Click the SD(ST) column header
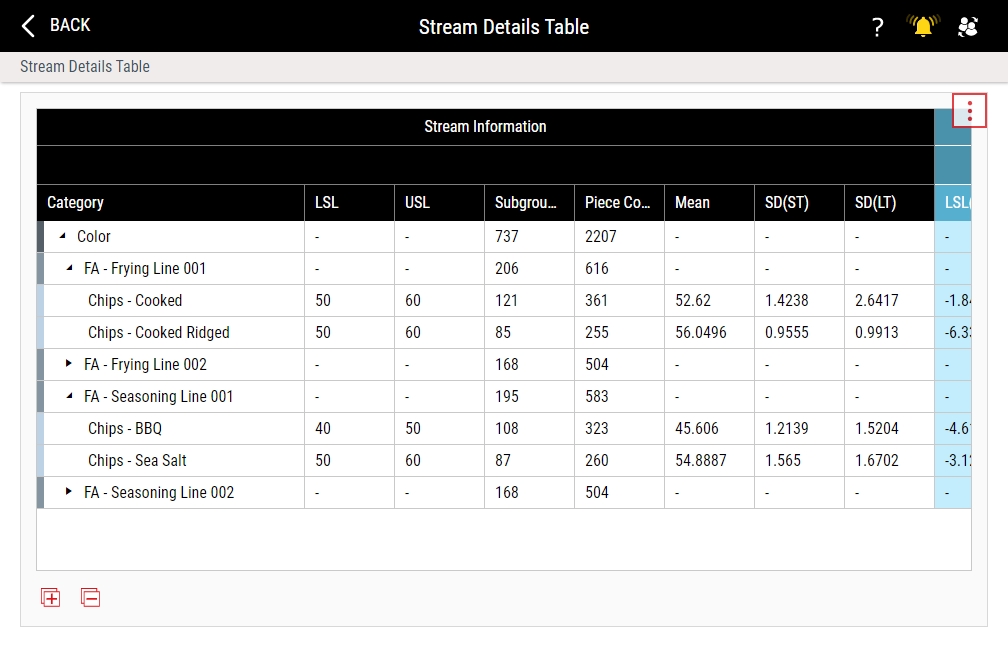The height and width of the screenshot is (648, 1008). tap(799, 202)
